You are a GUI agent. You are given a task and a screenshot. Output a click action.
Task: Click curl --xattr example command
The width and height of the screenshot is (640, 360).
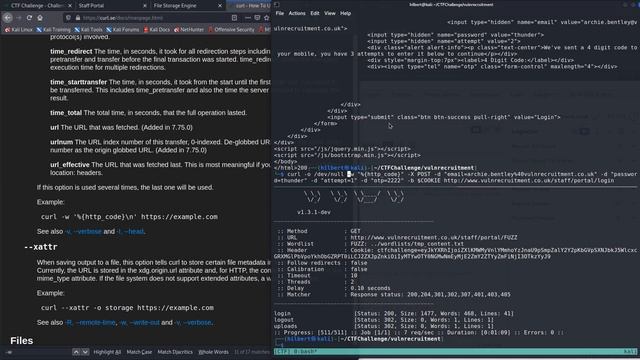(127, 308)
